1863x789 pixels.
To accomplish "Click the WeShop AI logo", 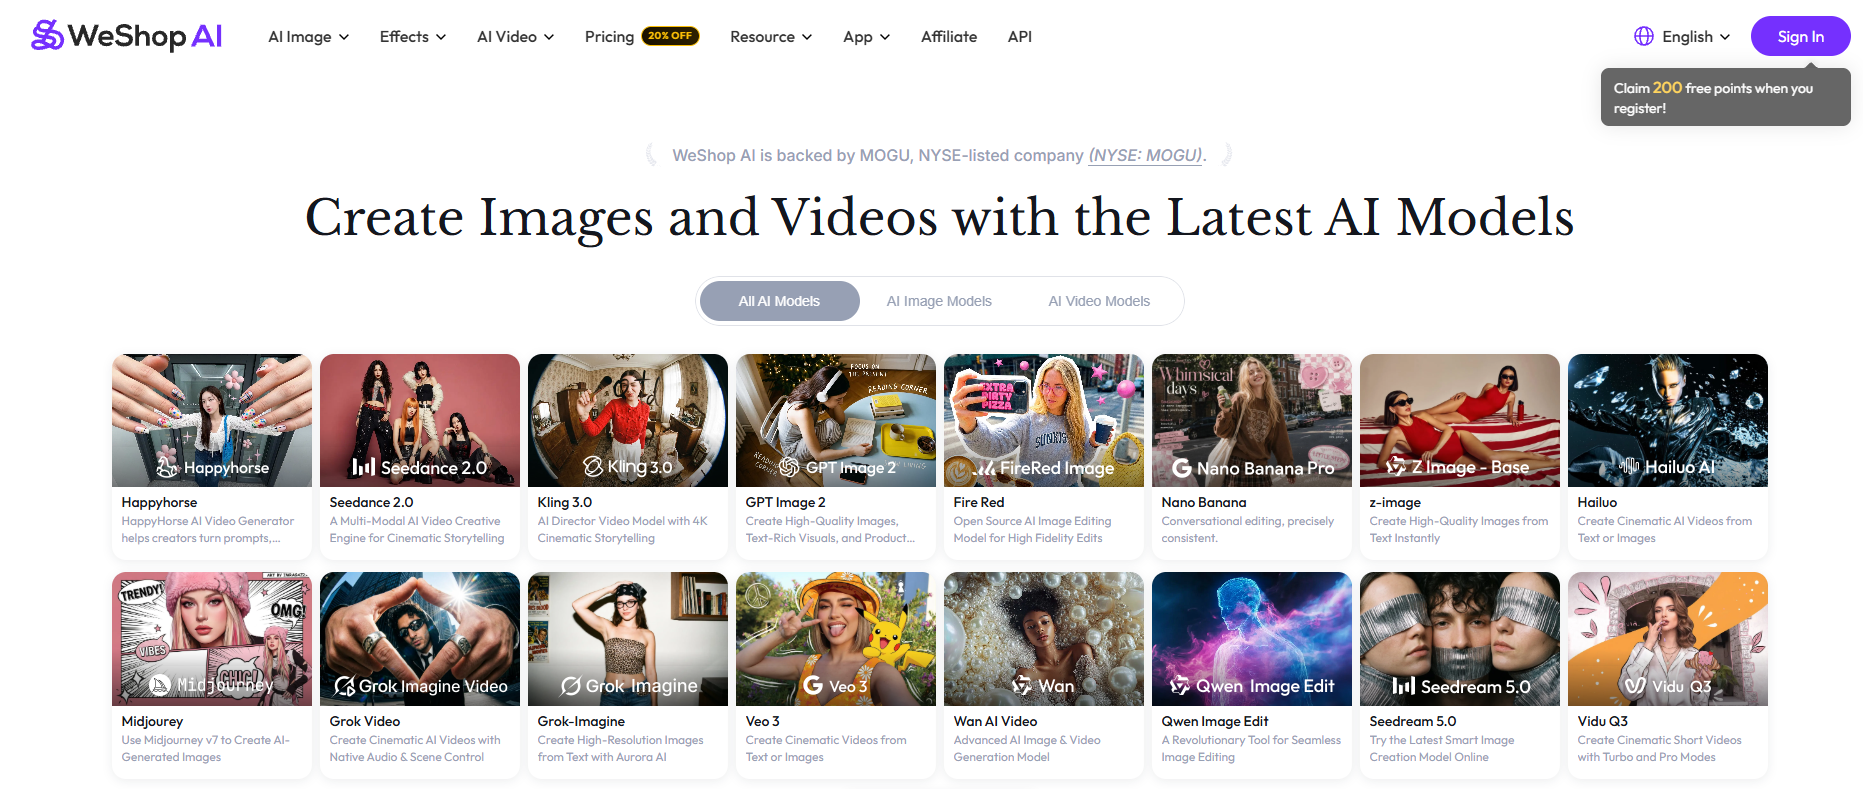I will (x=127, y=36).
